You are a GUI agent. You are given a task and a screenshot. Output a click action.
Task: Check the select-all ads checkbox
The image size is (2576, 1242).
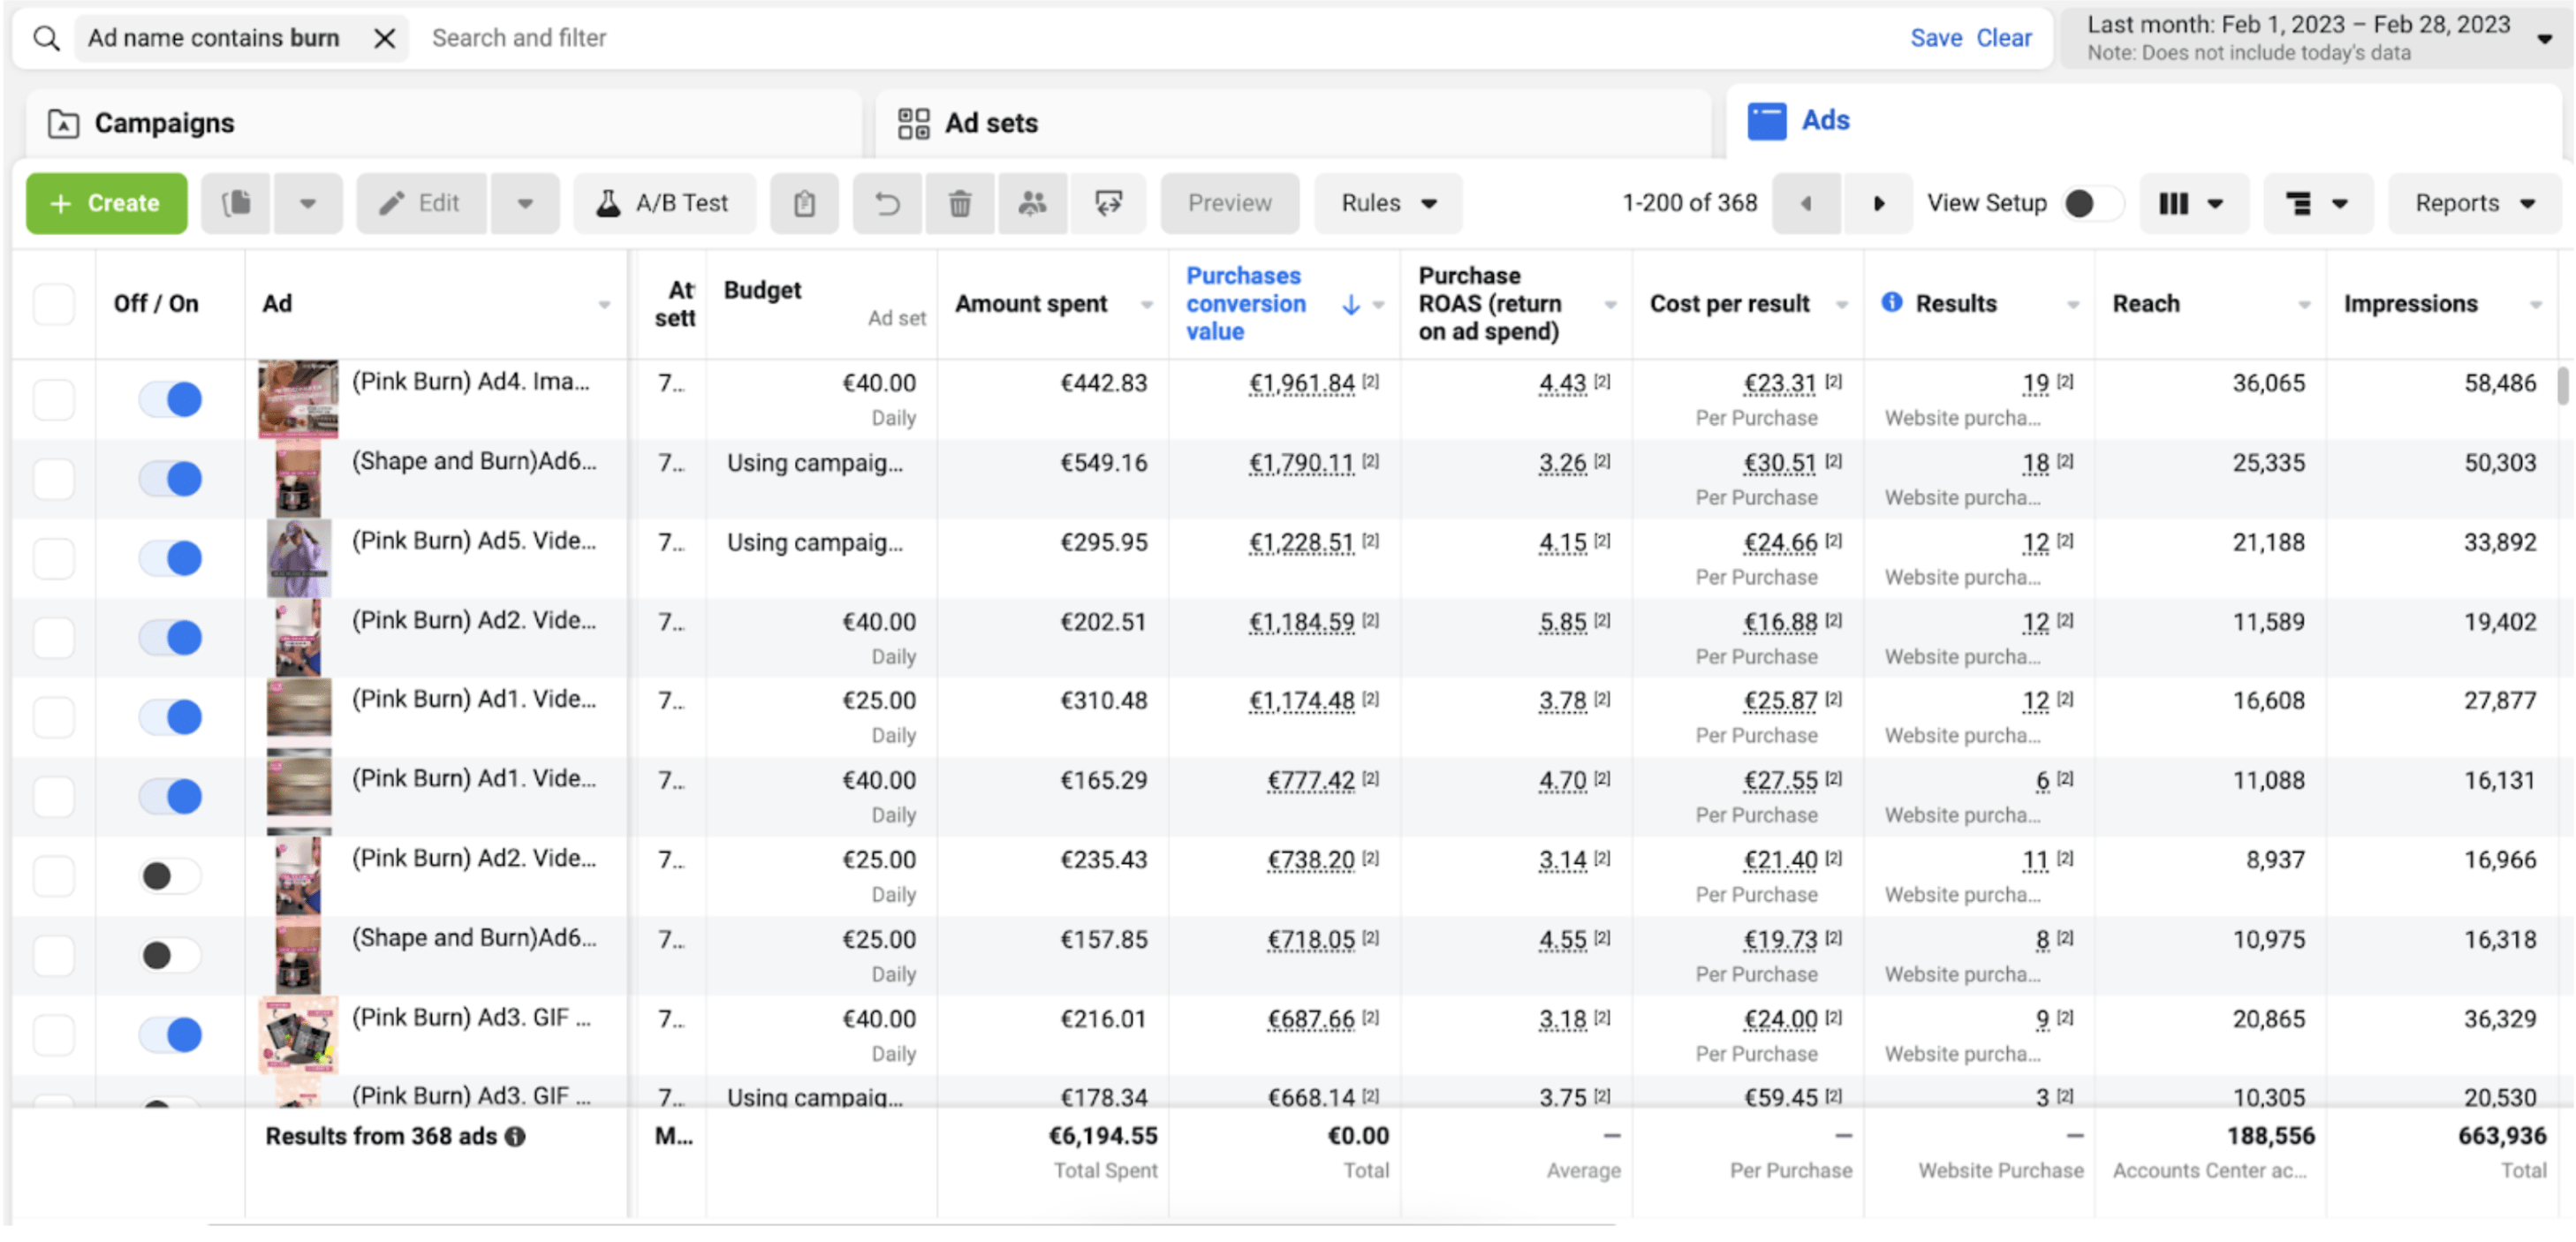54,304
